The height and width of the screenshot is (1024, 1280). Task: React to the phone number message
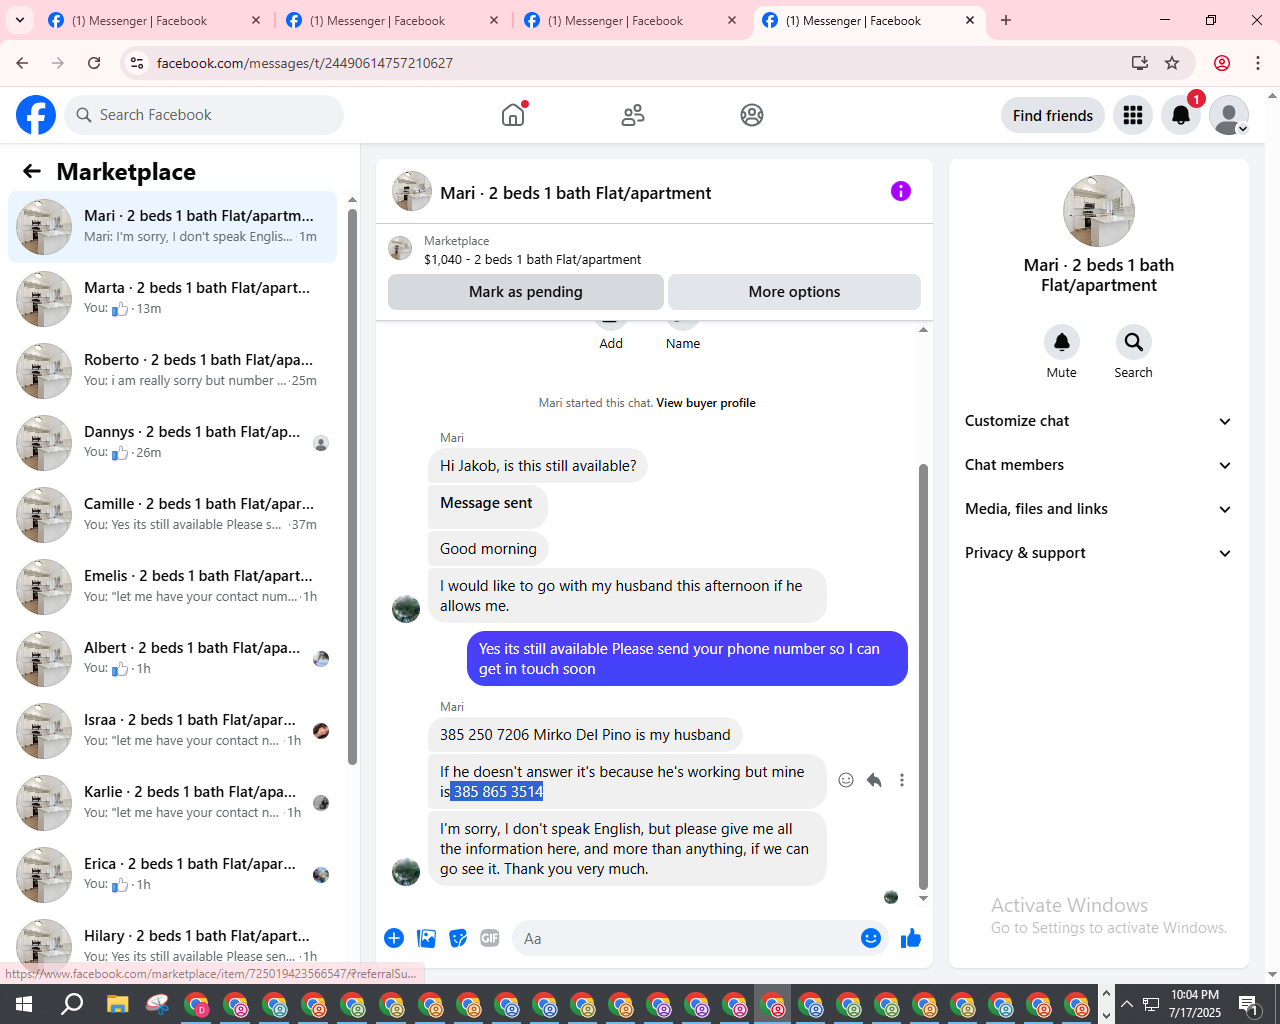coord(846,780)
